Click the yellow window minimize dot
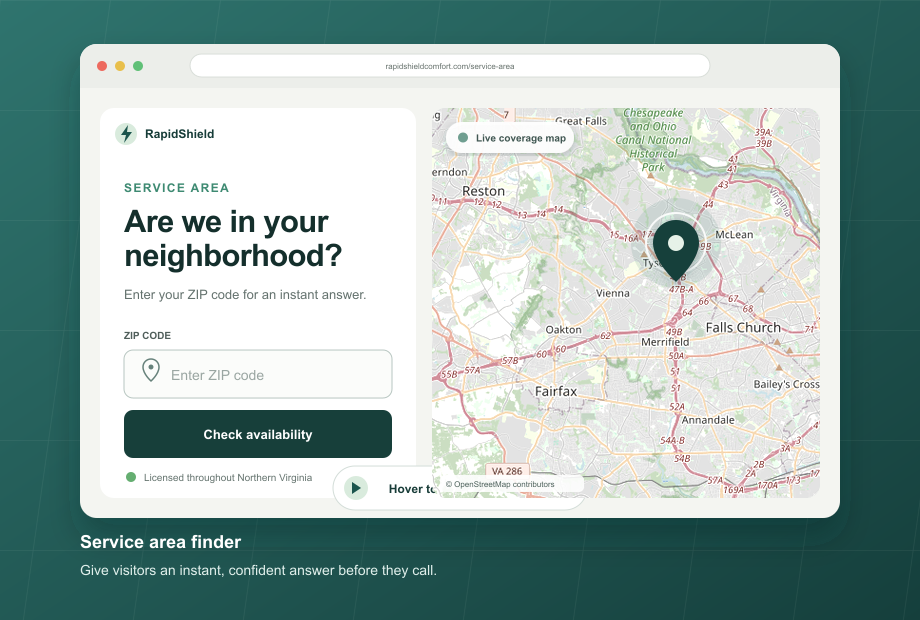Screen dimensions: 920x620 [x=120, y=66]
